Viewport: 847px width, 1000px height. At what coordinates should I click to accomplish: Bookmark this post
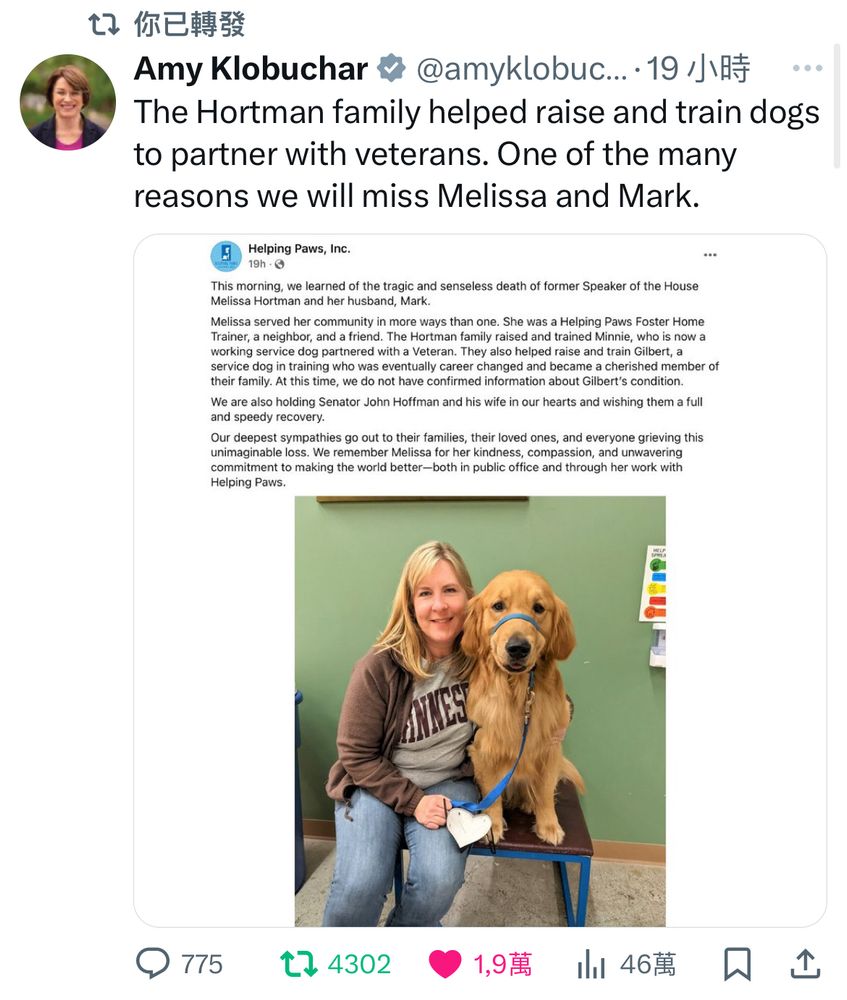pos(737,964)
